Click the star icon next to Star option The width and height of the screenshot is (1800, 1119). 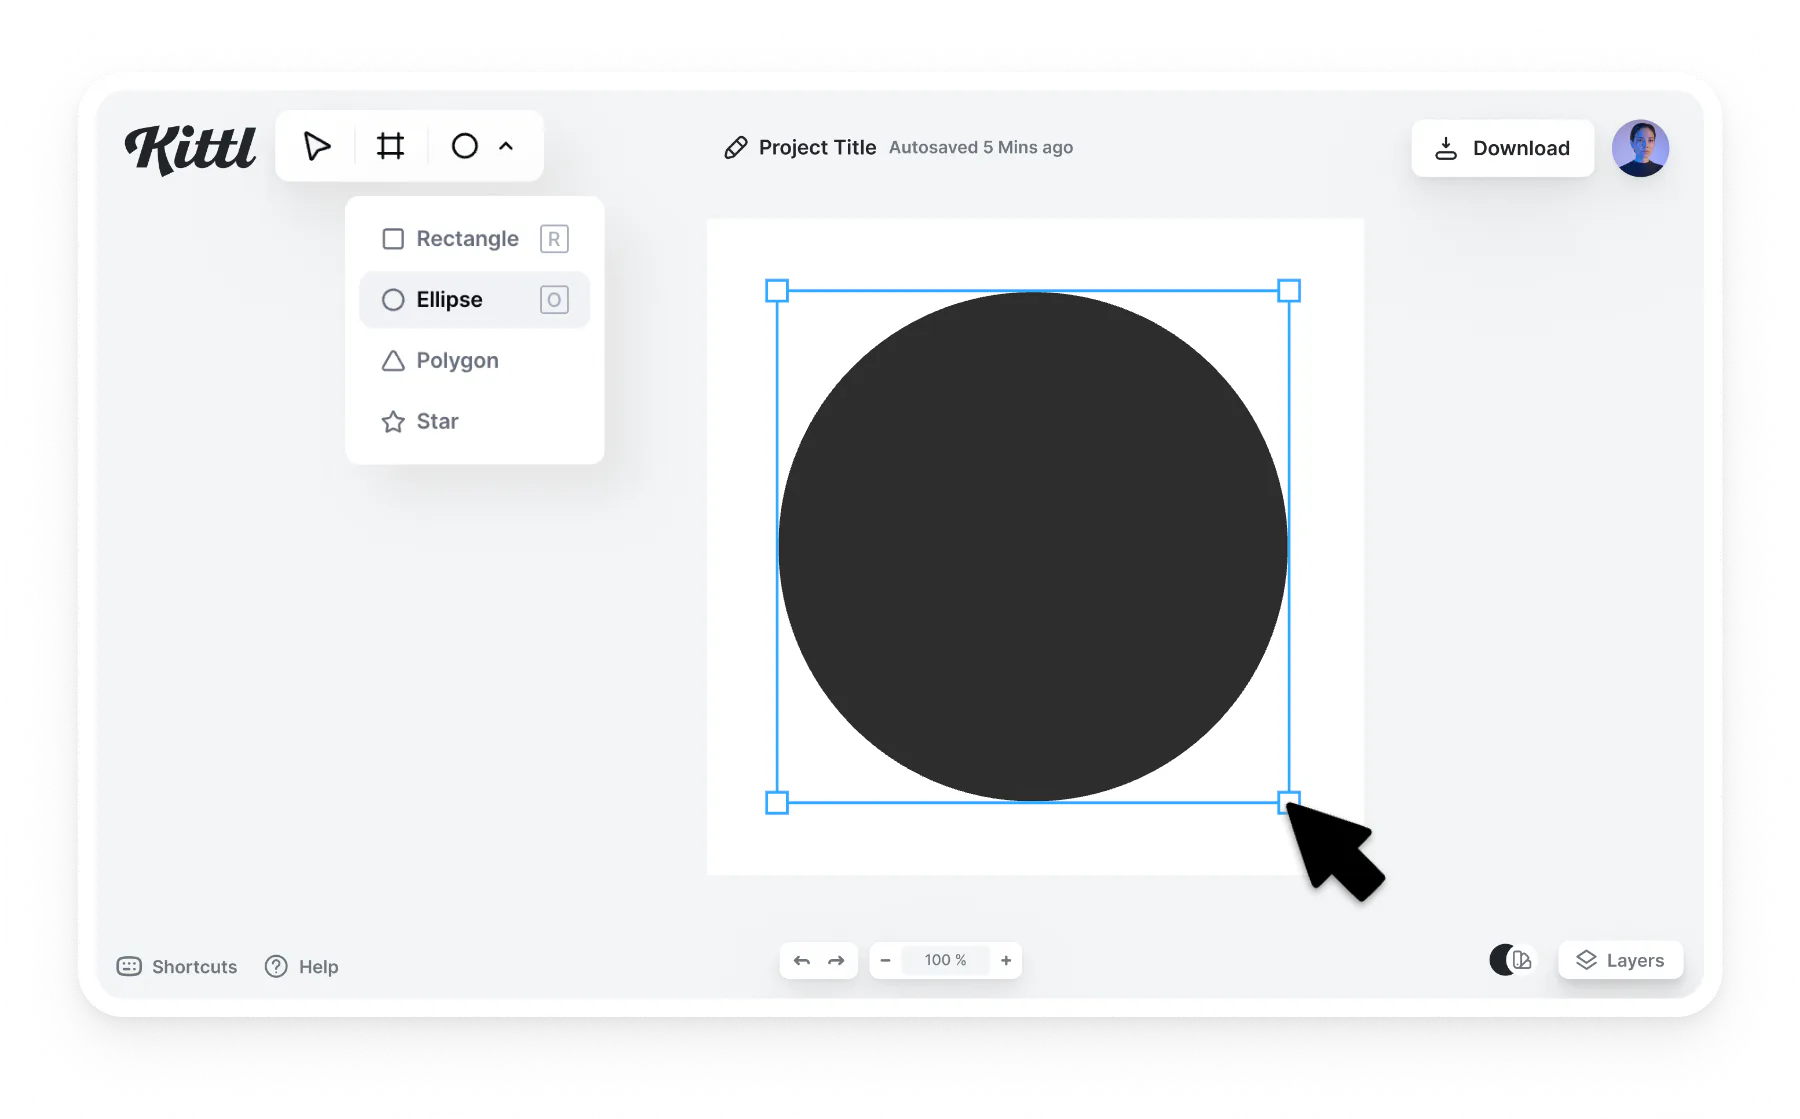coord(393,421)
